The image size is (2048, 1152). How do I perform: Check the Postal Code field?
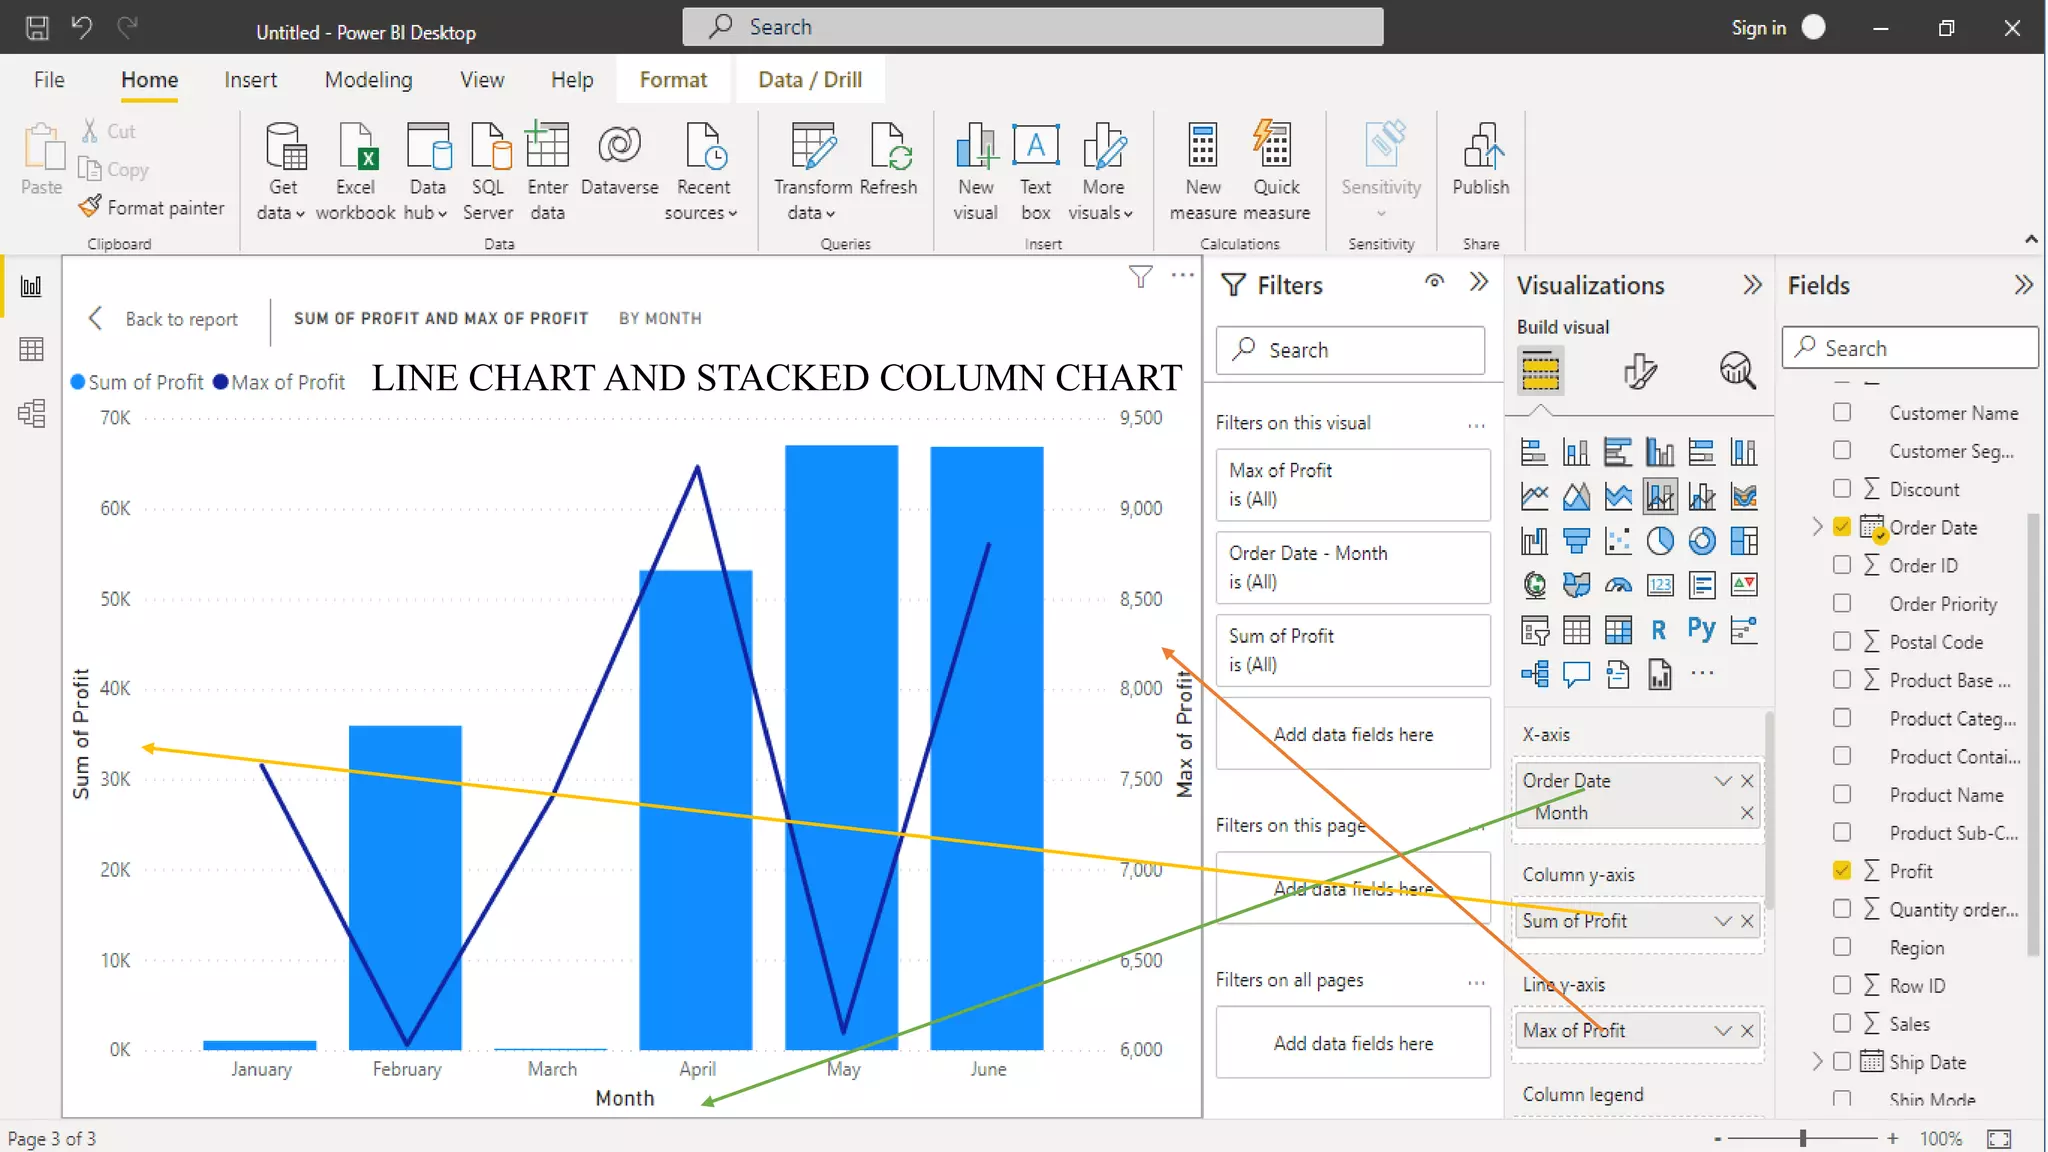pyautogui.click(x=1842, y=642)
